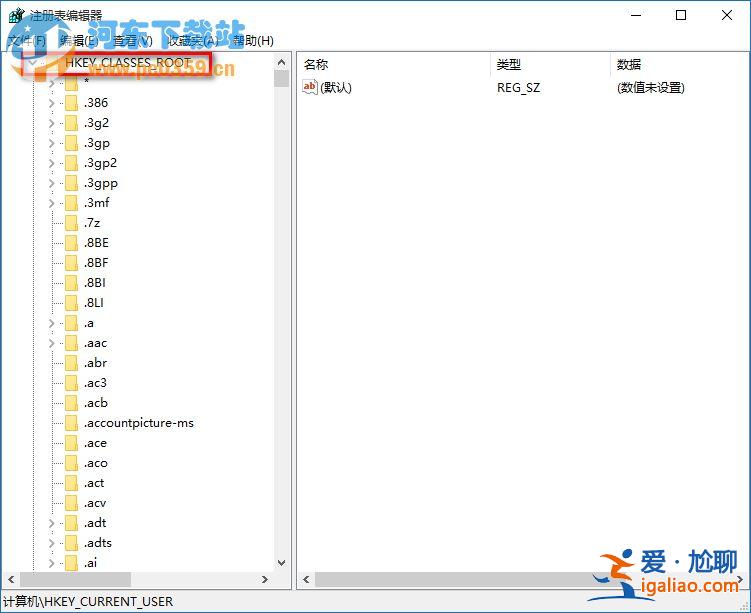Click the .aco folder icon

(x=71, y=463)
